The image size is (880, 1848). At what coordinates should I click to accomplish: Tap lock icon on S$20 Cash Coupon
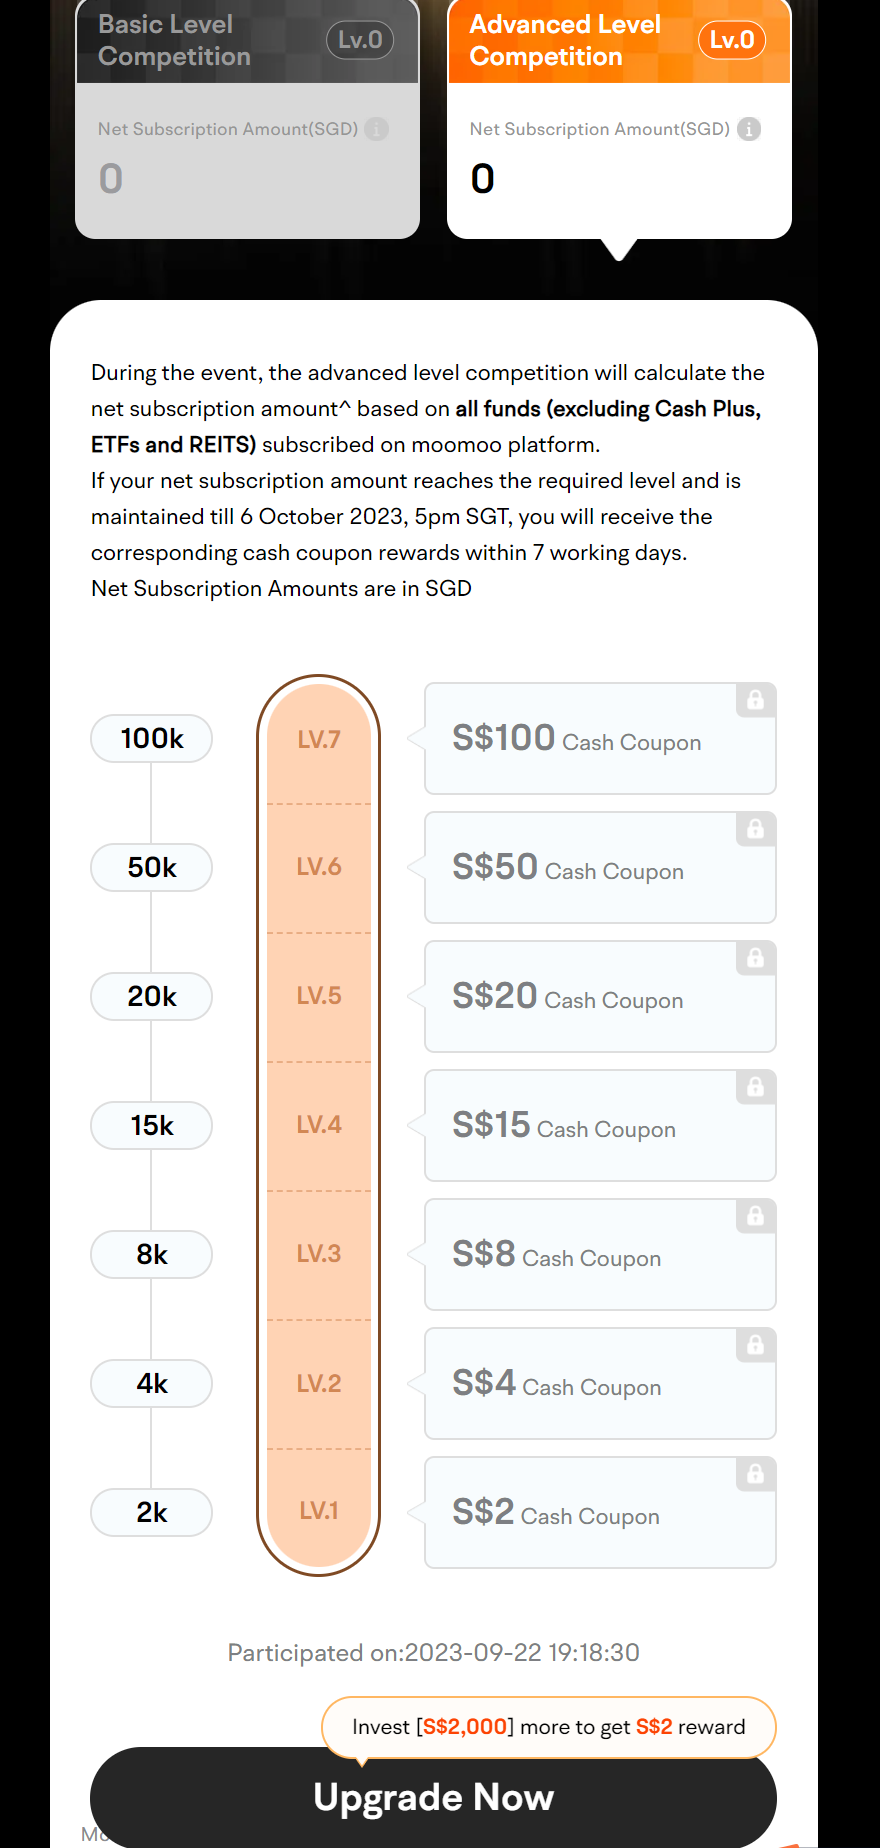(x=756, y=958)
